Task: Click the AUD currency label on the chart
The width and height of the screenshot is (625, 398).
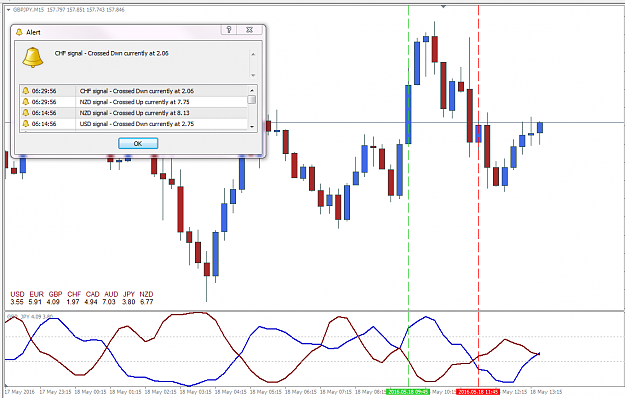Action: click(111, 294)
